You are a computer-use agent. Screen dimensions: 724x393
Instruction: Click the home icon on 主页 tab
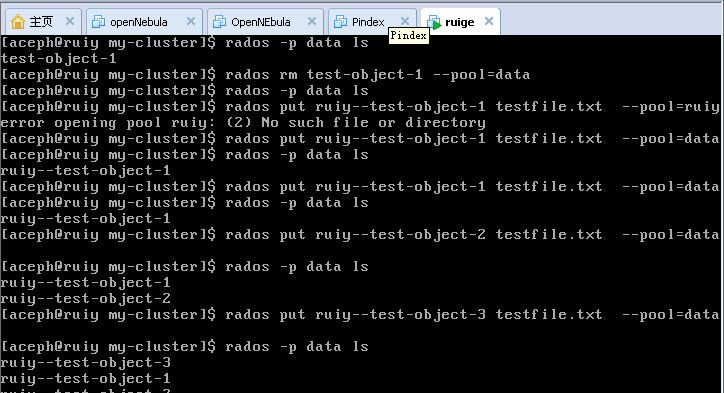point(18,22)
